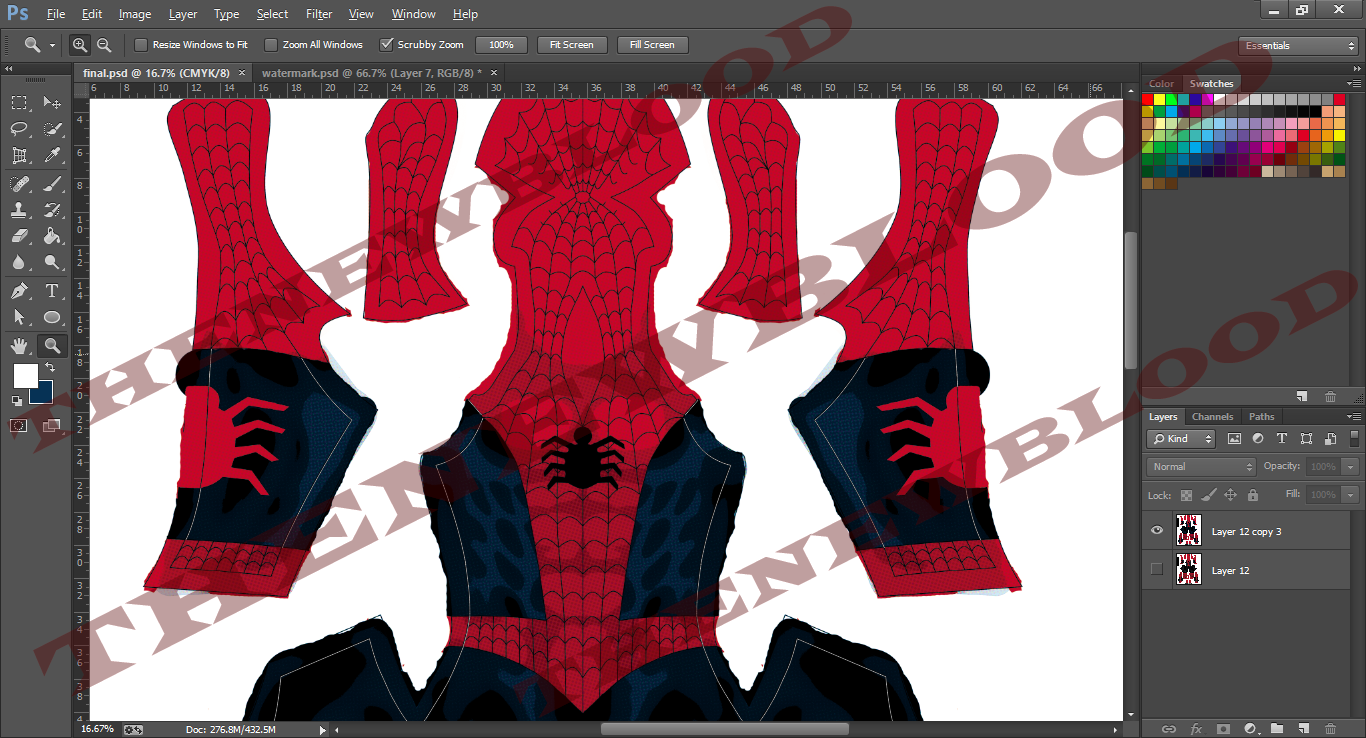Switch to watermark.psd document tab
Screen dimensions: 1366x738
pos(371,73)
